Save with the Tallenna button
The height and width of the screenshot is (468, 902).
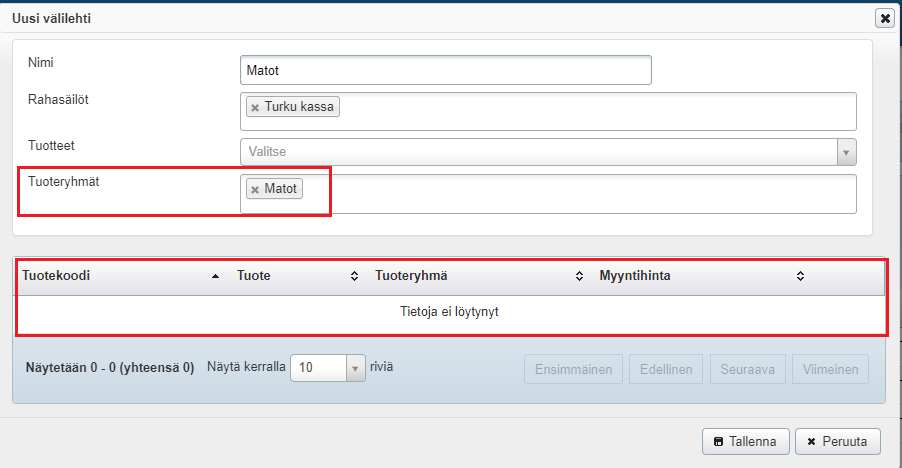tap(746, 441)
